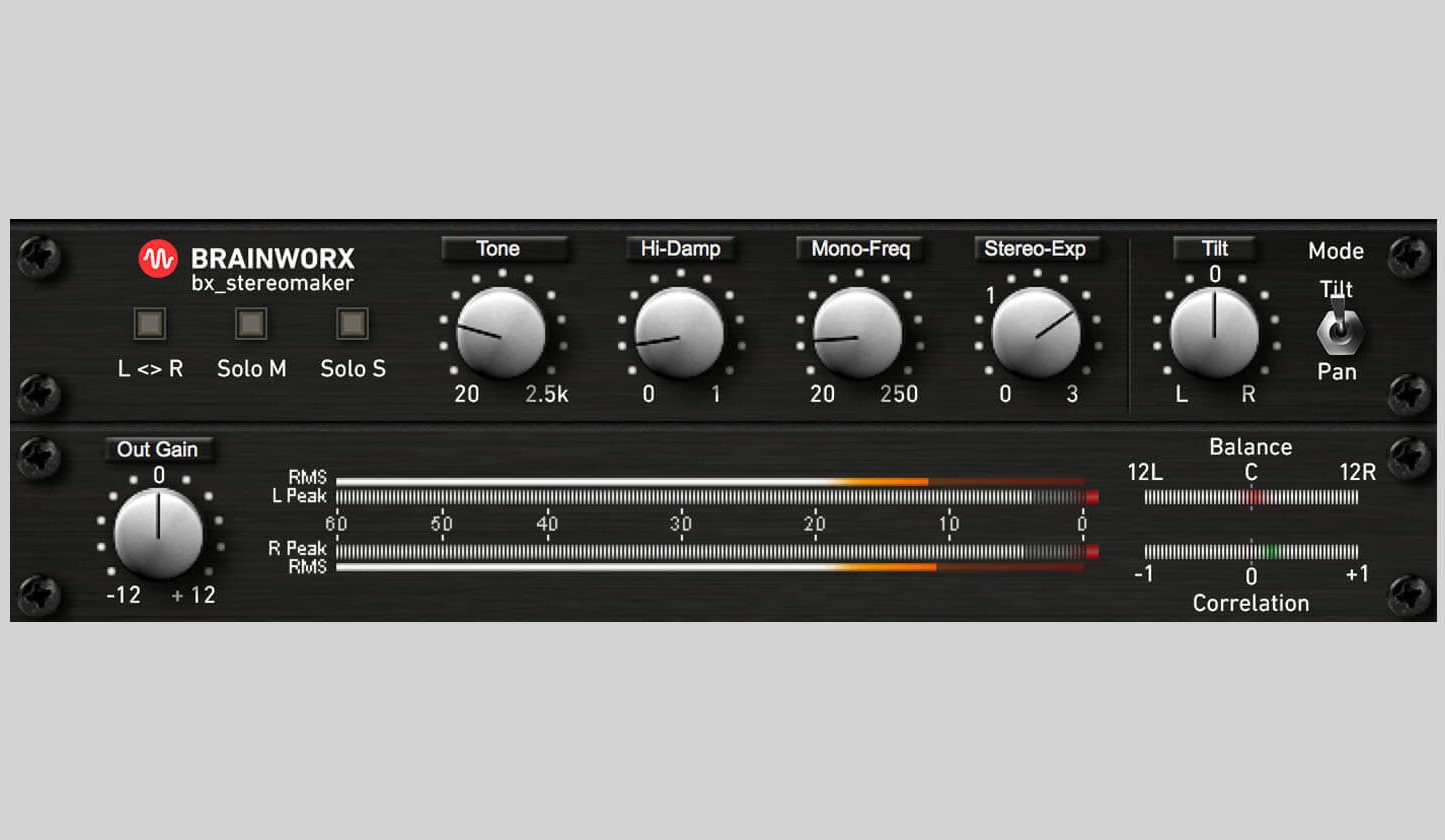Enable the Solo S button
The image size is (1445, 840).
point(352,323)
